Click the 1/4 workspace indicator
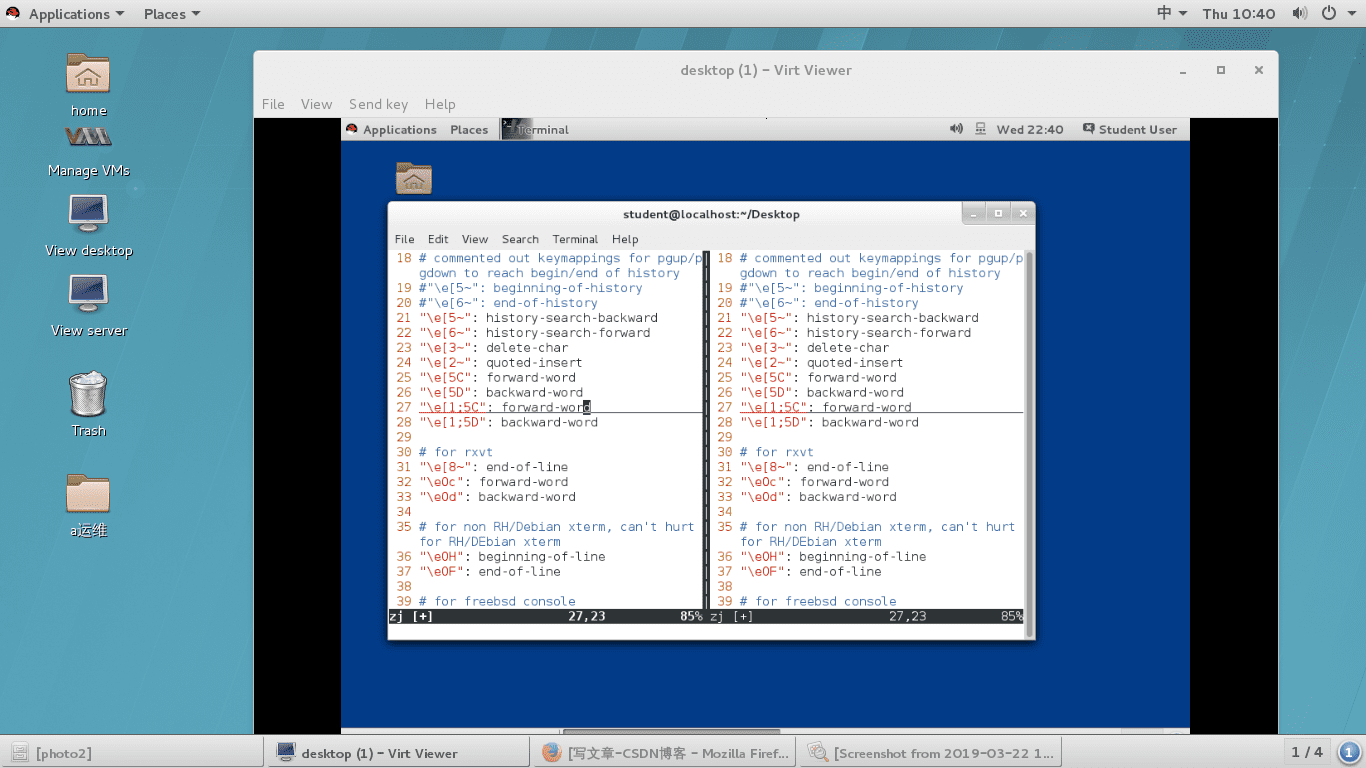The width and height of the screenshot is (1366, 768). click(1307, 752)
